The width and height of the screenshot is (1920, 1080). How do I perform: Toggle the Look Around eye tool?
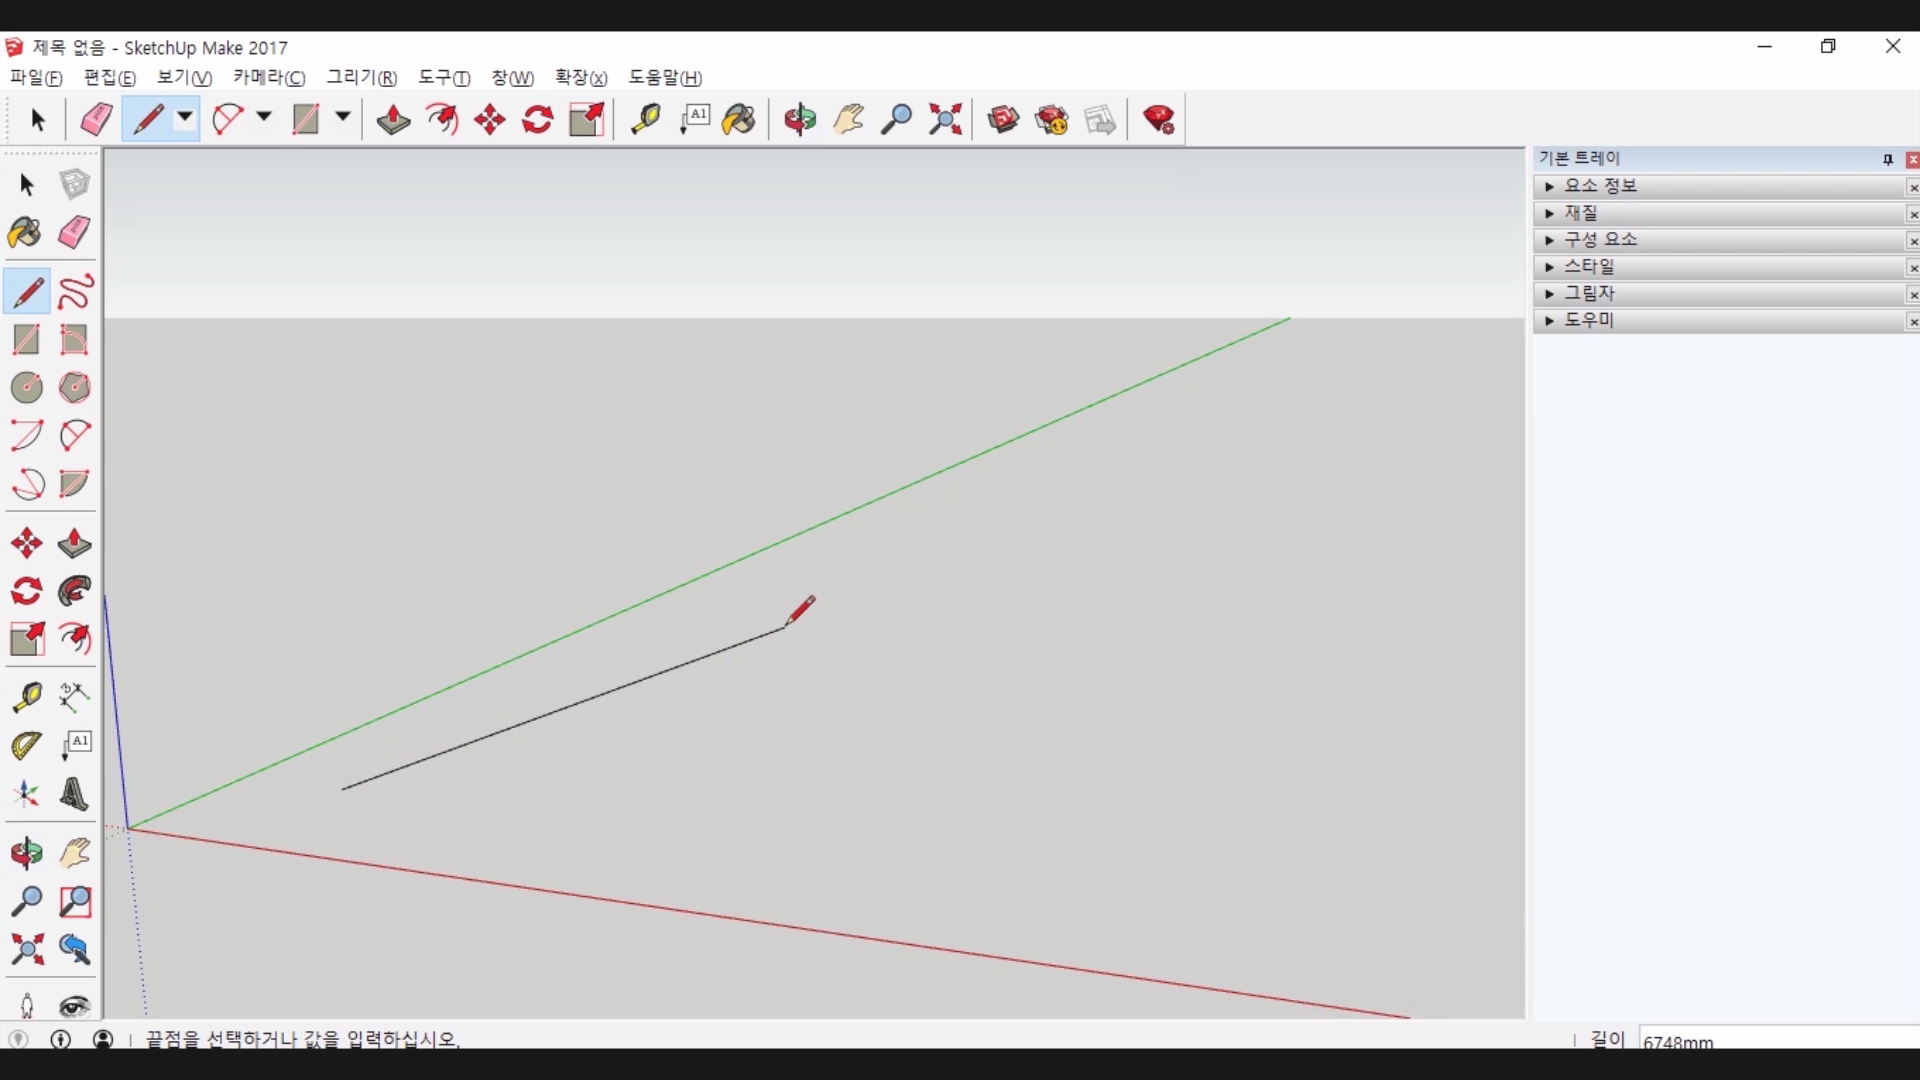pyautogui.click(x=75, y=1005)
